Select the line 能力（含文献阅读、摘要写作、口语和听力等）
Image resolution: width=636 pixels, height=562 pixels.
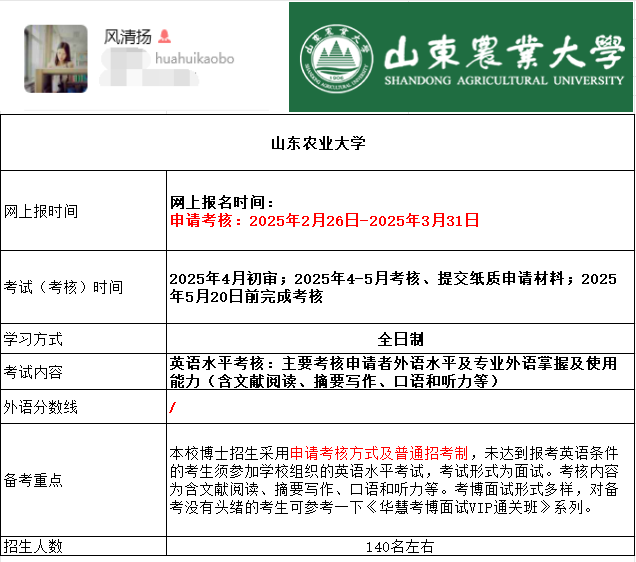pos(333,381)
